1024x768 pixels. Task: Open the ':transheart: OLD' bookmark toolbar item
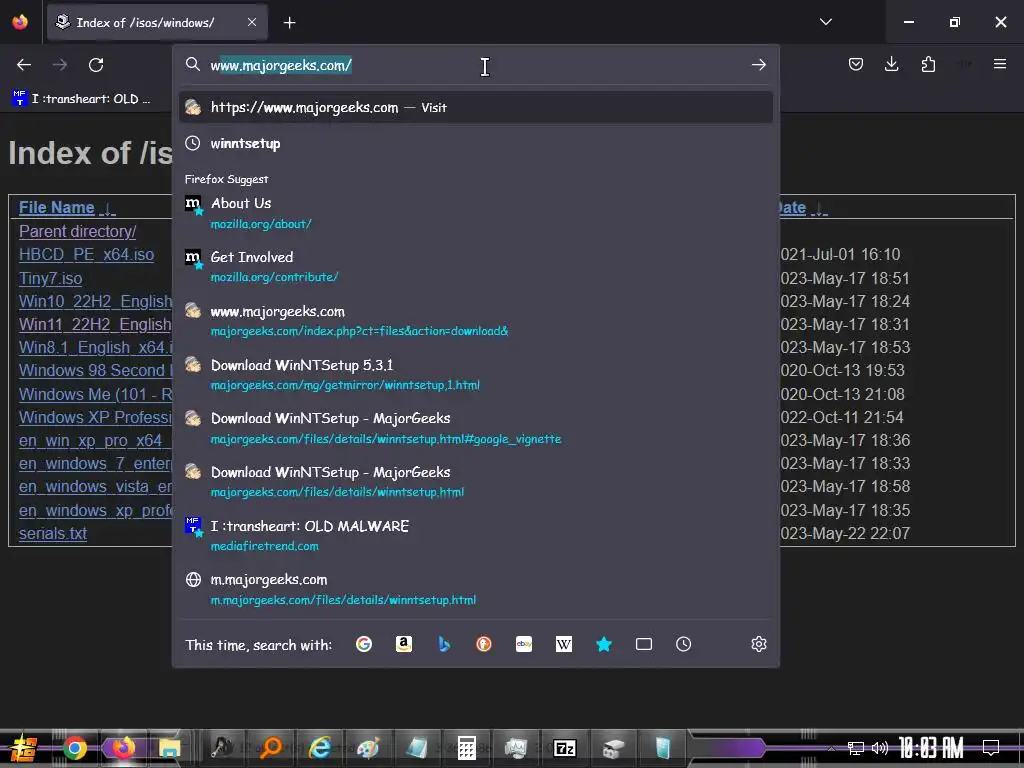(81, 99)
